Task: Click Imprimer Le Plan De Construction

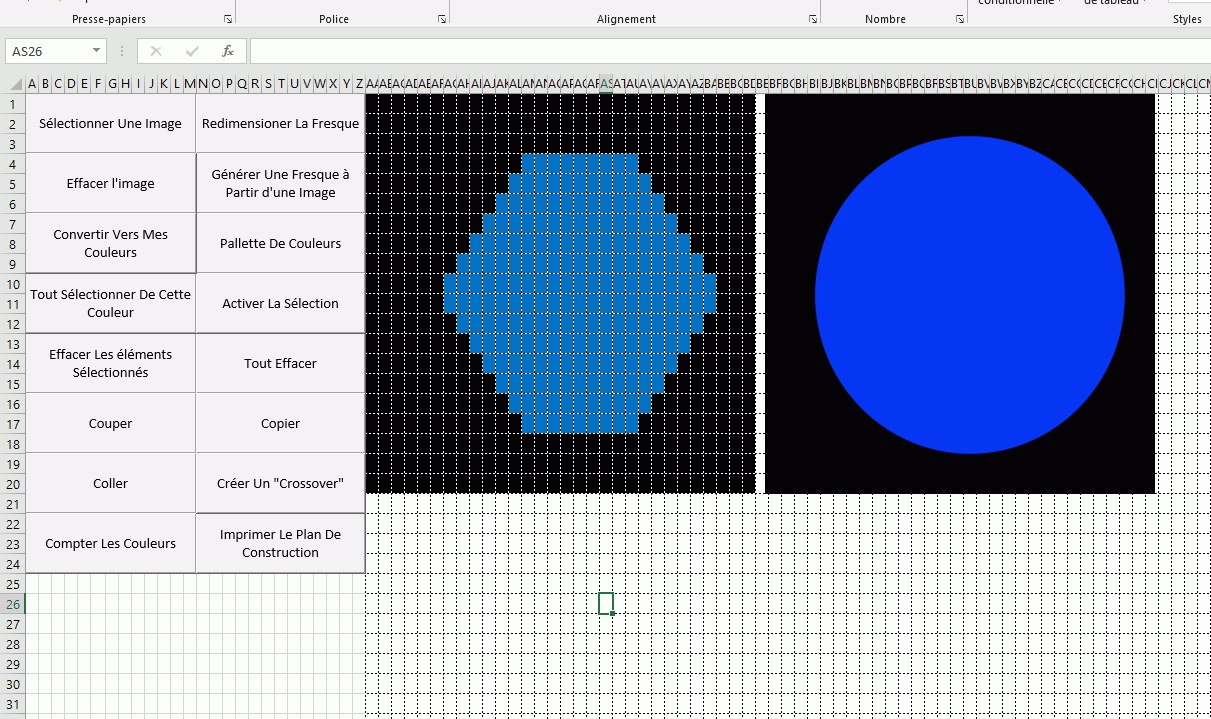Action: 280,543
